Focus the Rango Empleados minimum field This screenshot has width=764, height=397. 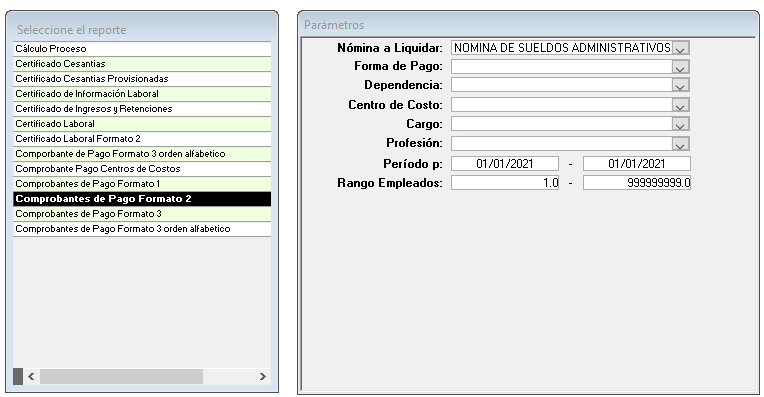click(x=505, y=183)
